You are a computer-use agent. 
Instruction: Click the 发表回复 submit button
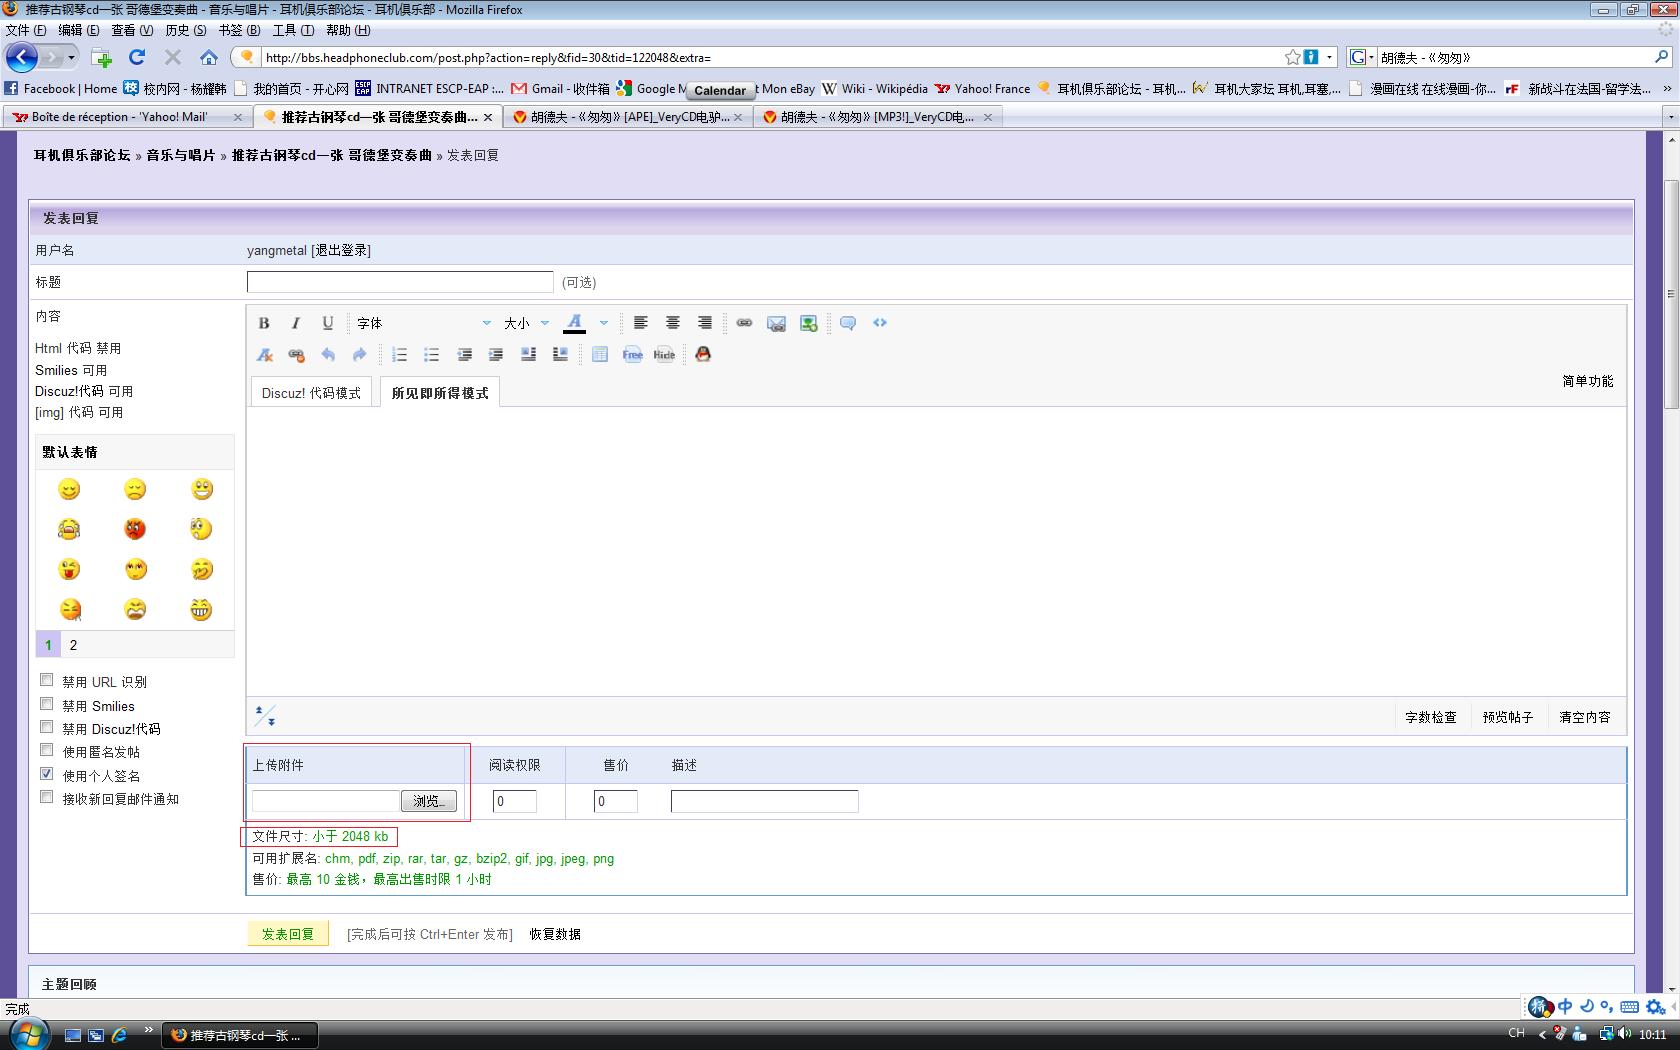point(288,934)
